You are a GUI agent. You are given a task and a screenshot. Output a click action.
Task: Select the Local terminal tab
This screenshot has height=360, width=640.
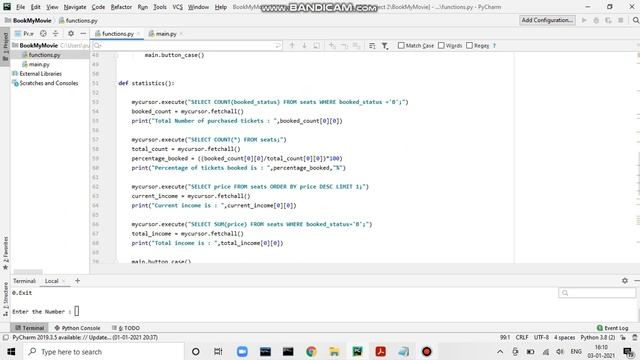point(51,281)
